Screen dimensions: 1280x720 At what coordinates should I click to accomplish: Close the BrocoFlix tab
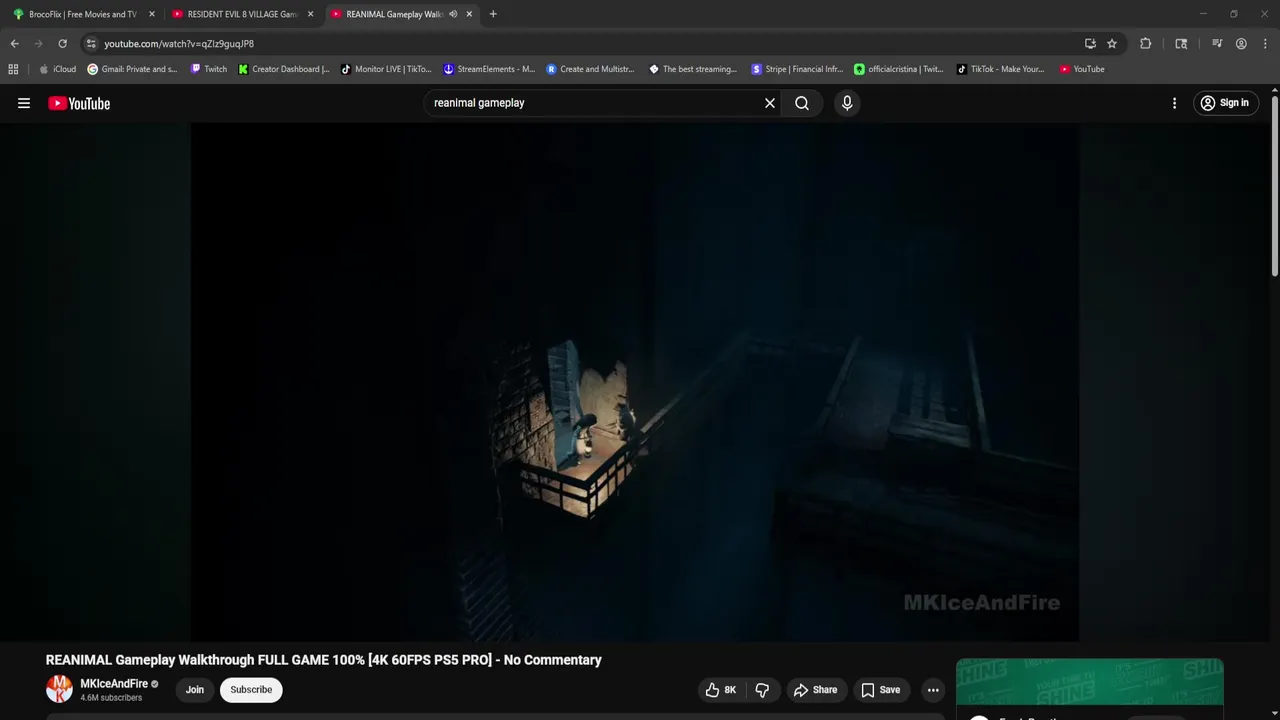152,14
